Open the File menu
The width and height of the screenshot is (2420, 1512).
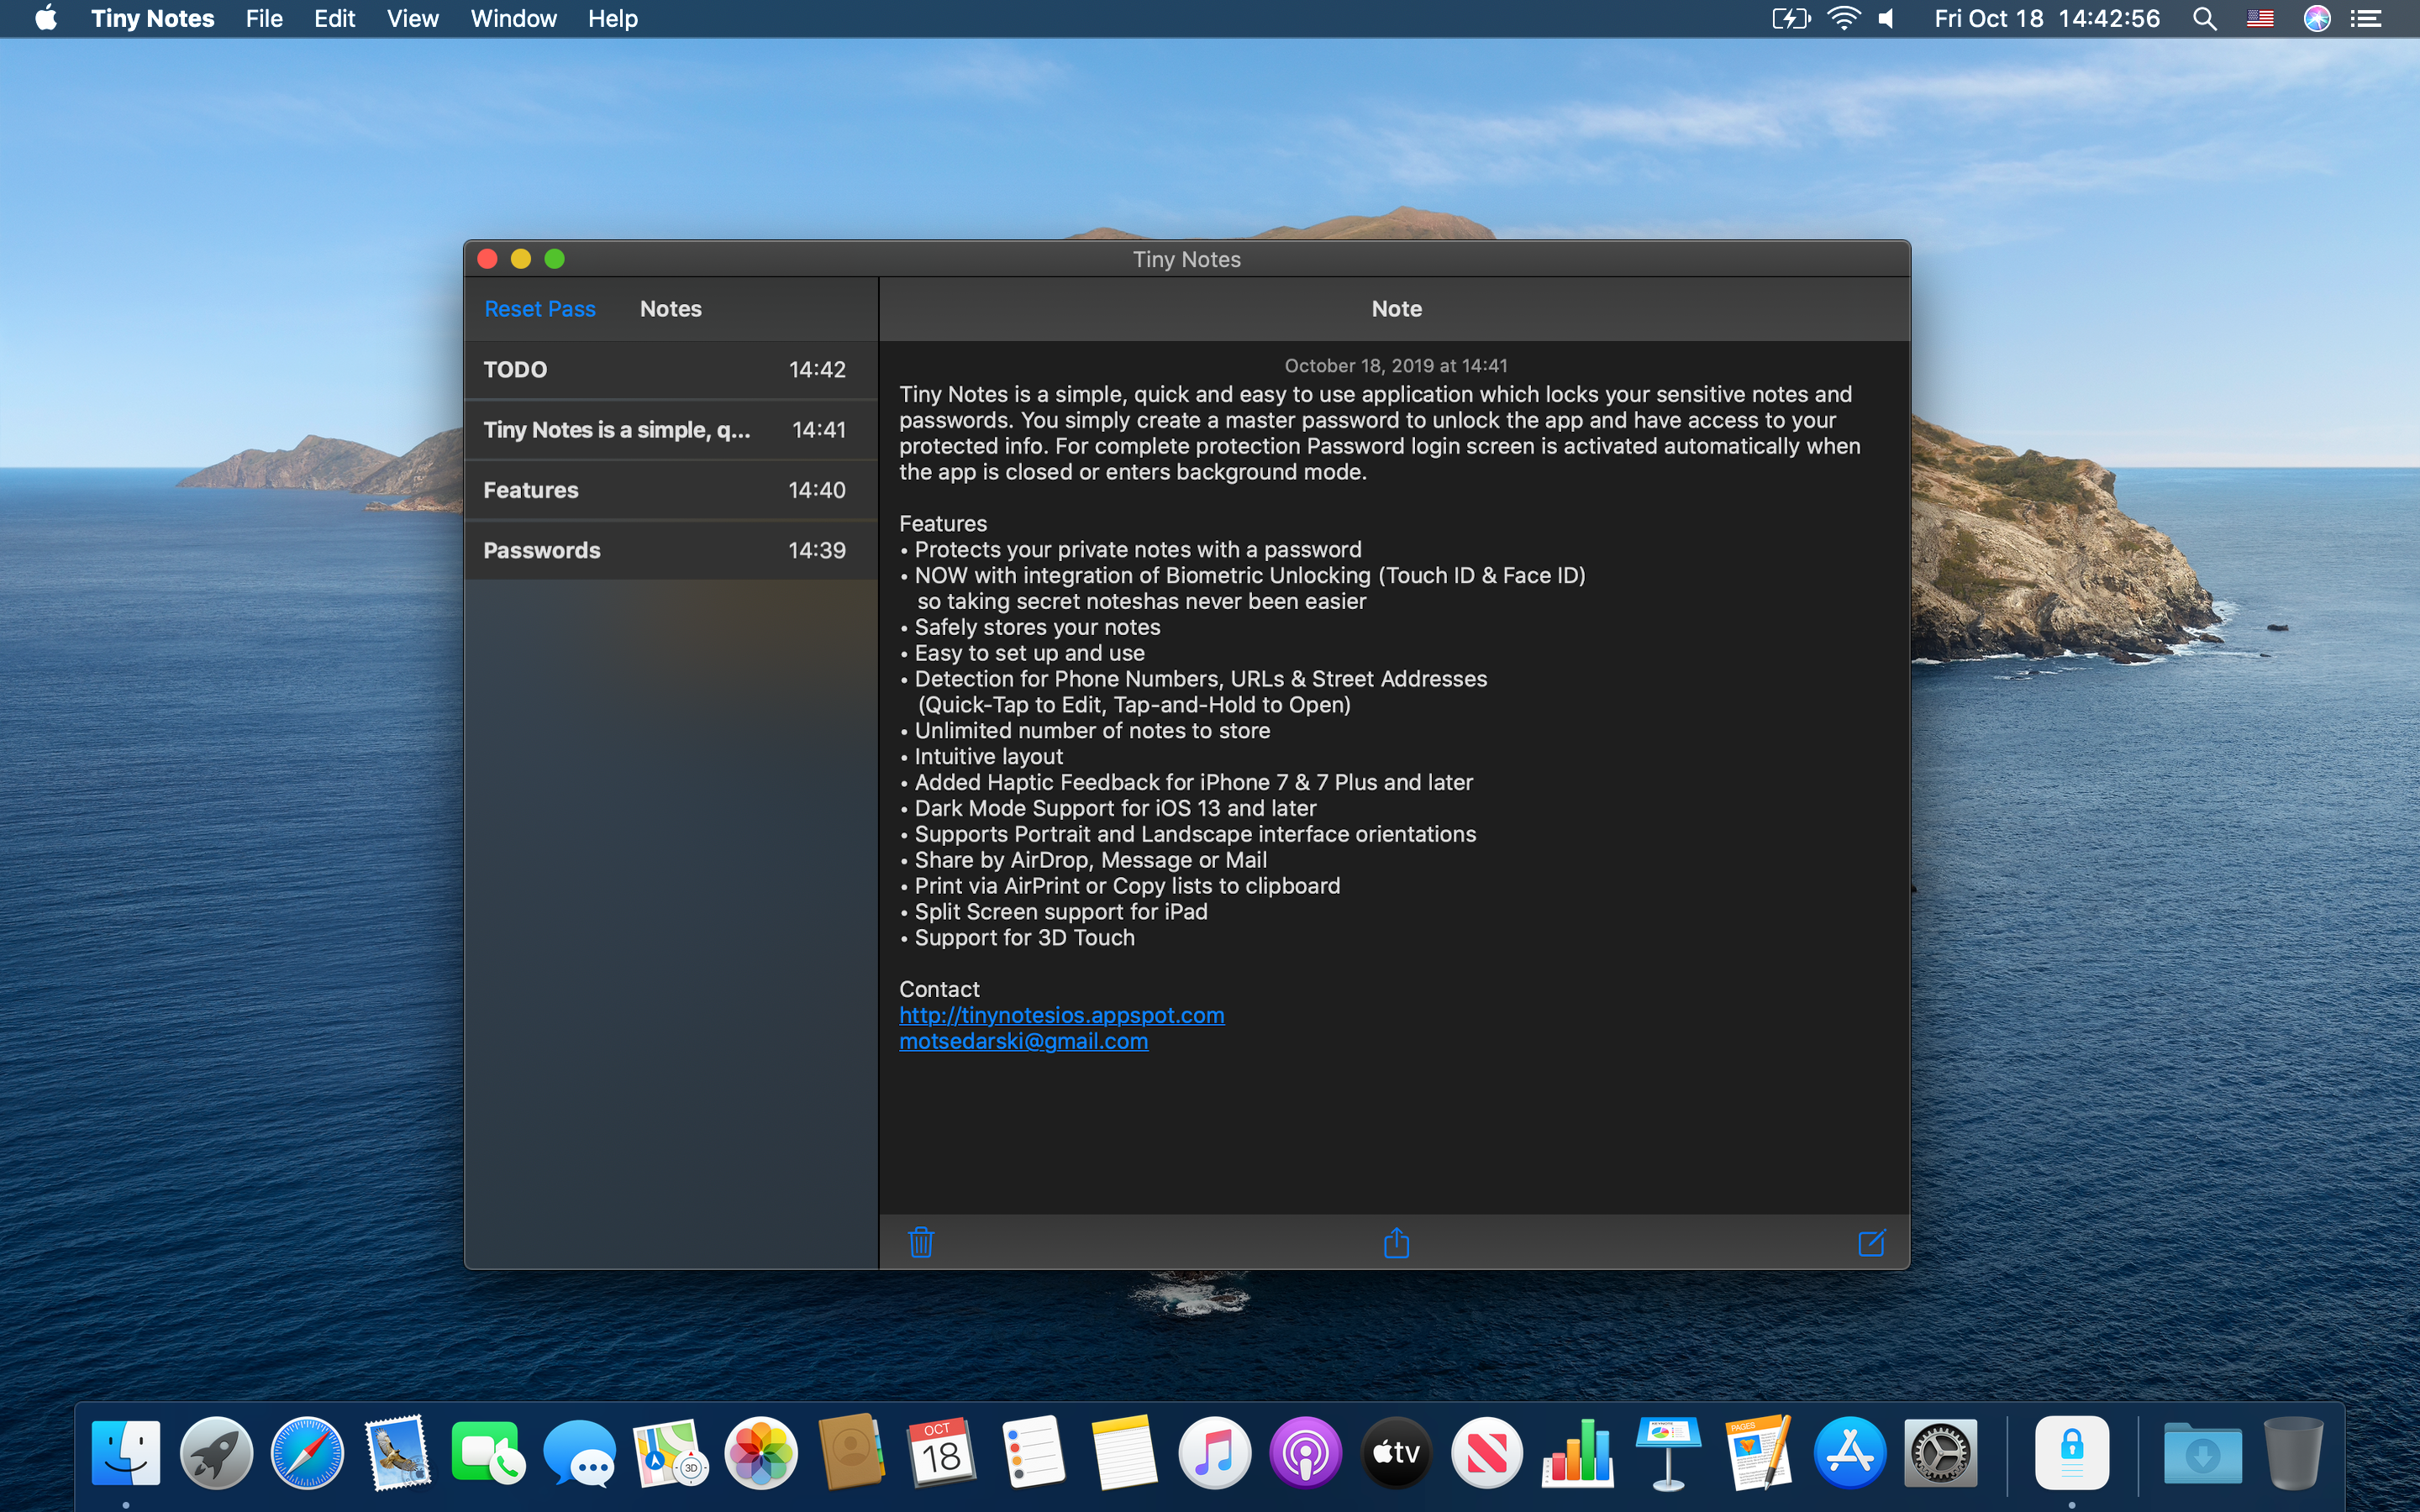(x=264, y=19)
